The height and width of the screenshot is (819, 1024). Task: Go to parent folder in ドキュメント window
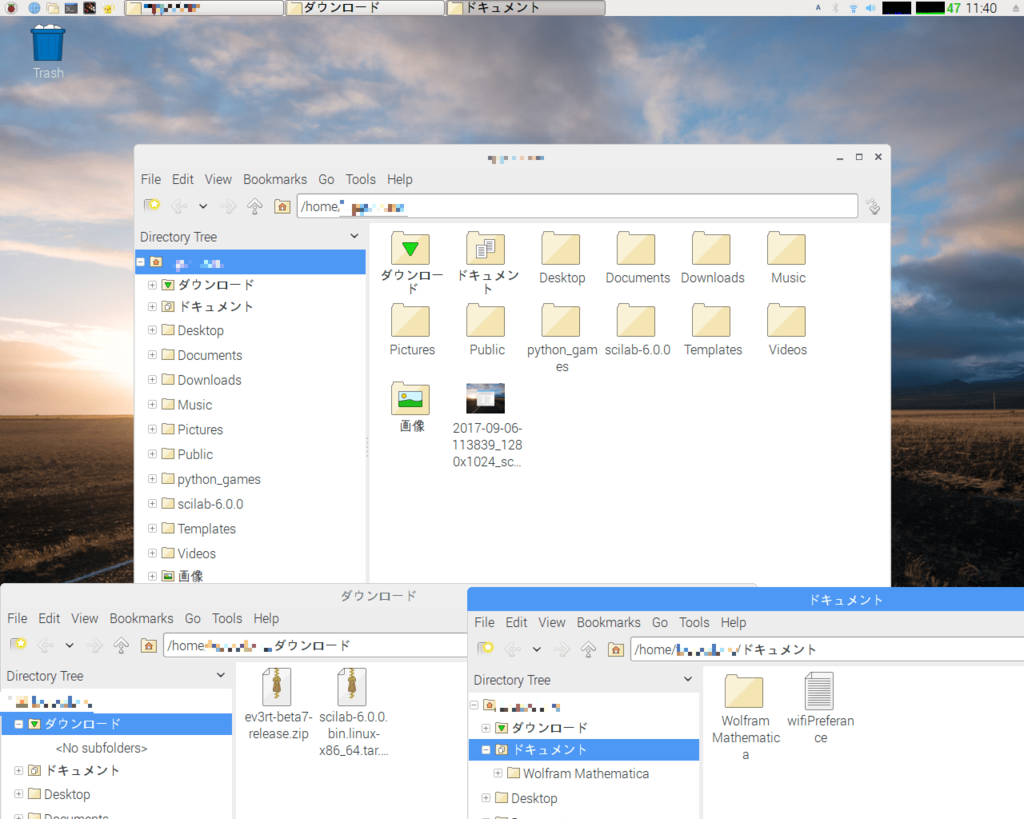tap(588, 649)
